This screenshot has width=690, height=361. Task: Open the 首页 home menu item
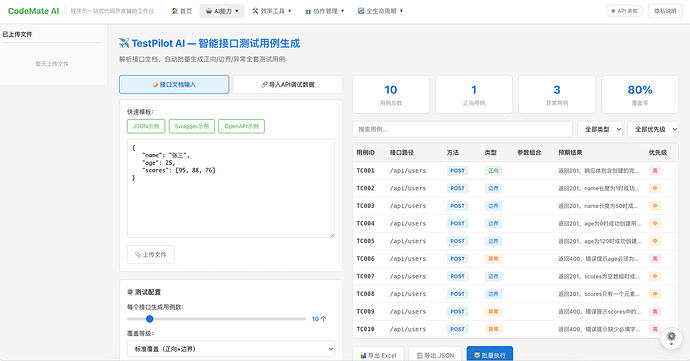[182, 11]
